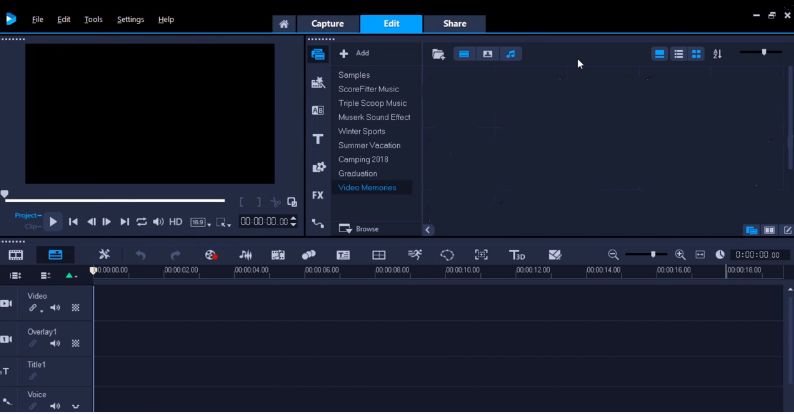Open the Media library panel icon
This screenshot has width=794, height=414.
tap(318, 54)
